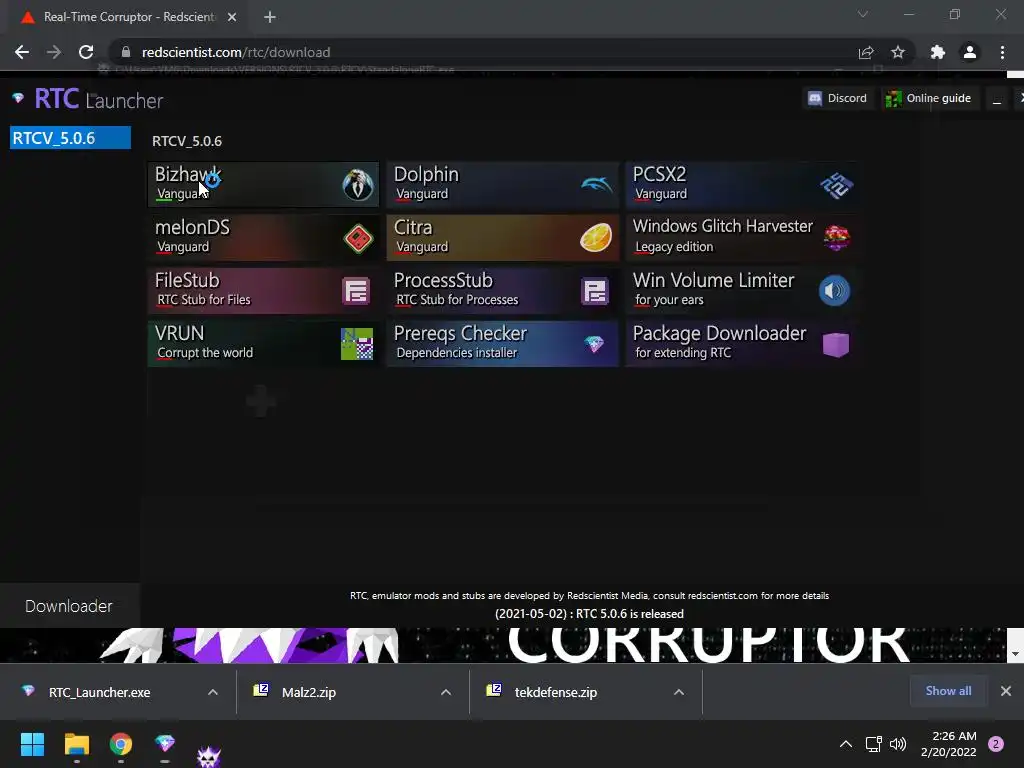Open volume control in system tray
This screenshot has width=1024, height=768.
(899, 744)
